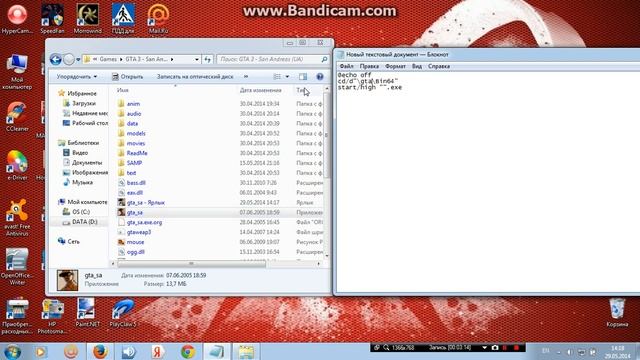Open the Вид menu in Notepad
640x360 pixels.
(x=417, y=66)
